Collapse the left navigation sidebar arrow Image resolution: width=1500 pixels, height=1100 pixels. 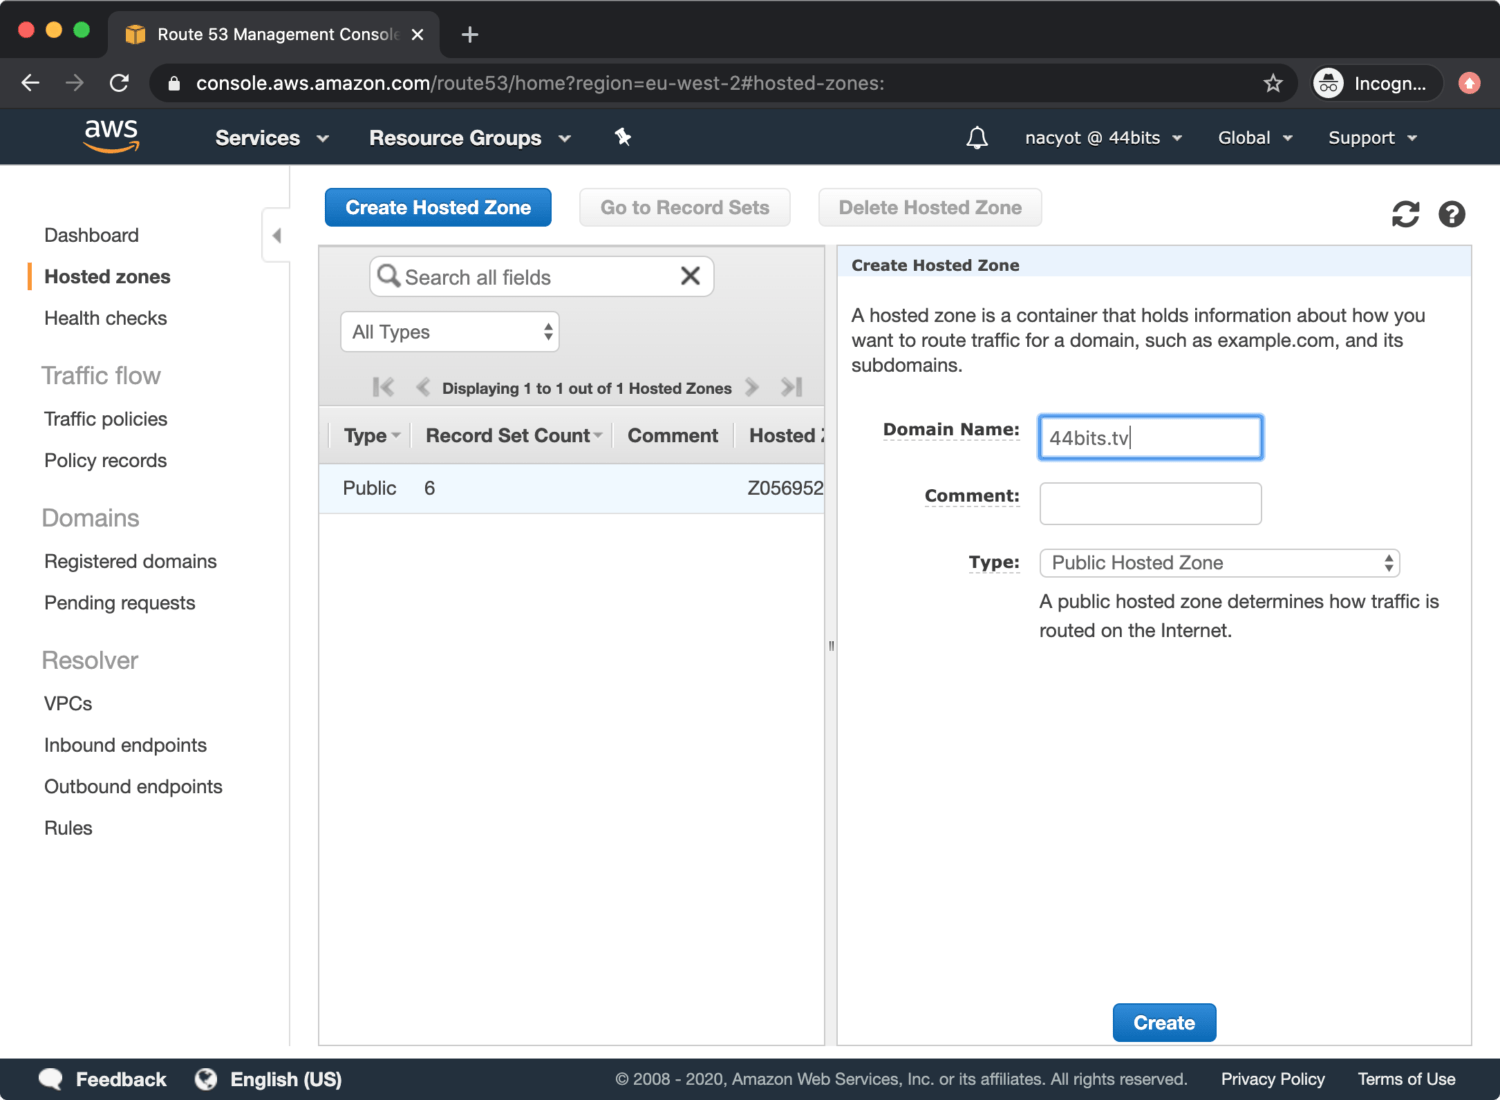(x=277, y=236)
